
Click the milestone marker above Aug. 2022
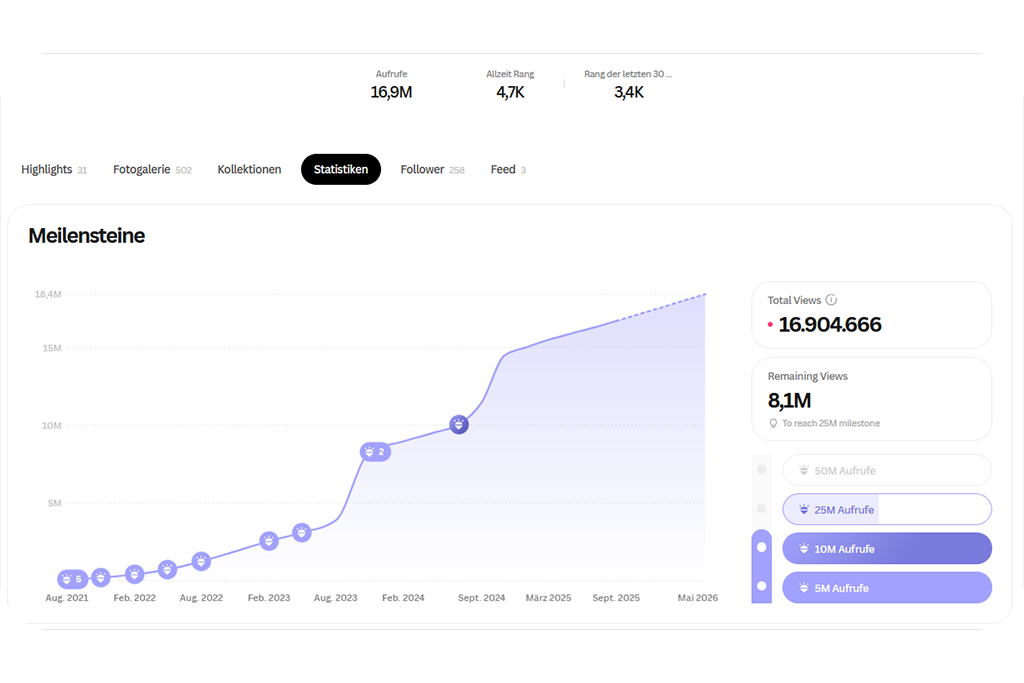pyautogui.click(x=201, y=562)
